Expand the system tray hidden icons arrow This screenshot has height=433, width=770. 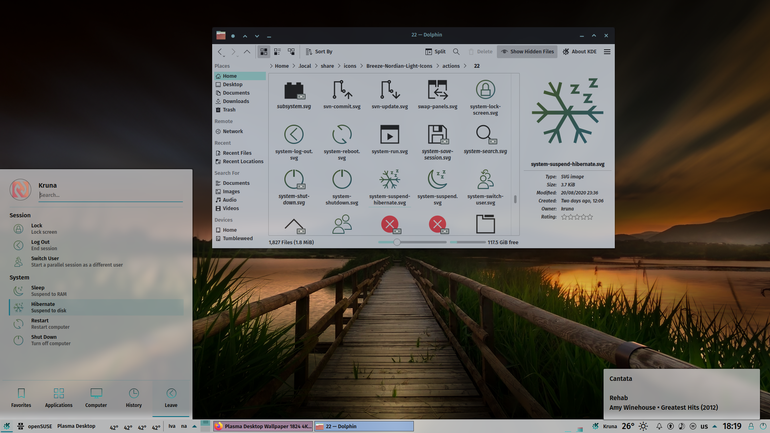[x=715, y=426]
